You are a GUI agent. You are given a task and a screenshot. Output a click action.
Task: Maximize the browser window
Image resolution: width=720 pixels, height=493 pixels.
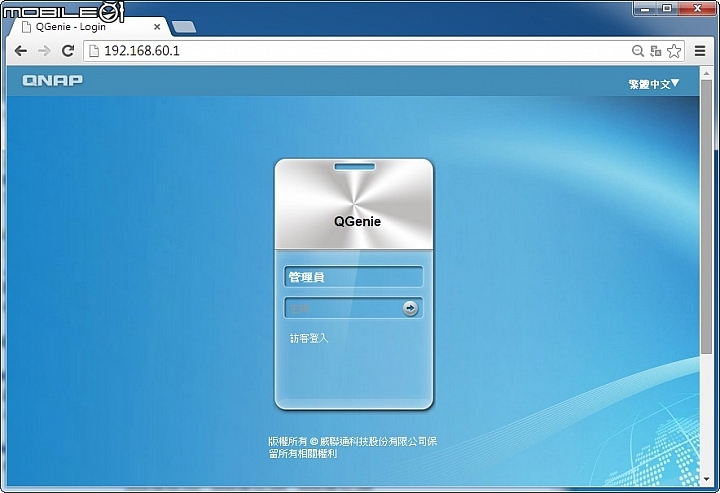[667, 9]
